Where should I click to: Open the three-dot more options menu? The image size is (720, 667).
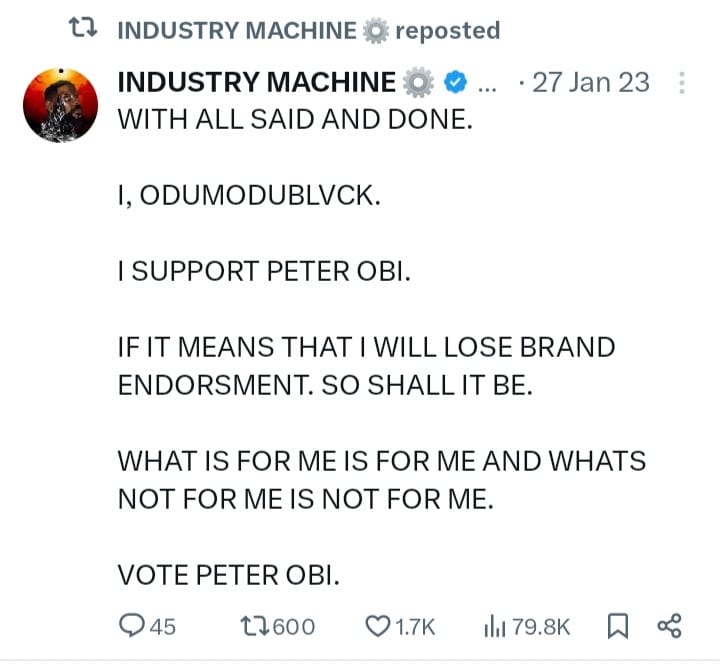coord(683,82)
